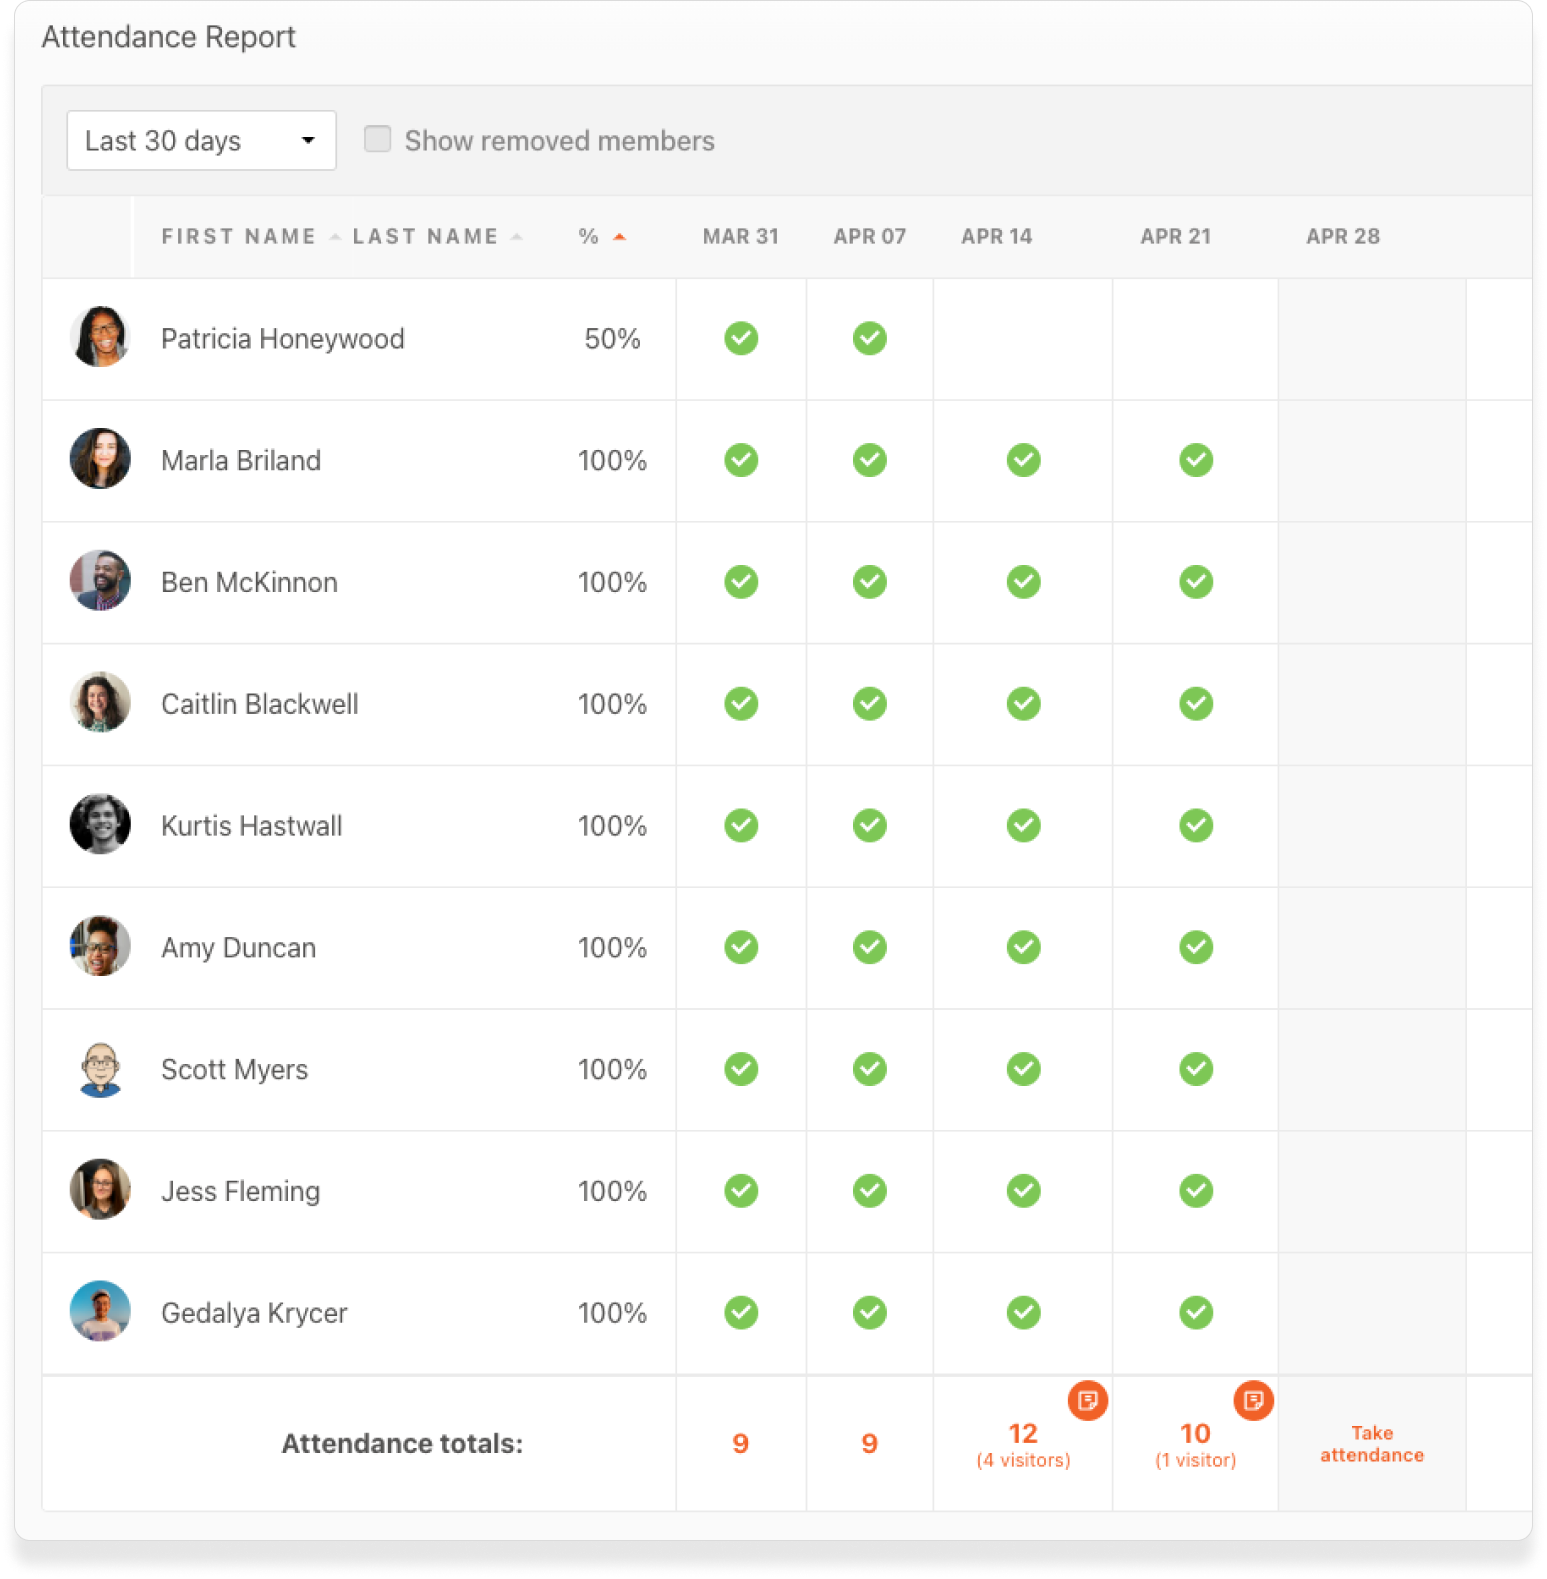Click Scott Myers' Mar 31 checkmark
1547x1579 pixels.
pyautogui.click(x=740, y=1069)
